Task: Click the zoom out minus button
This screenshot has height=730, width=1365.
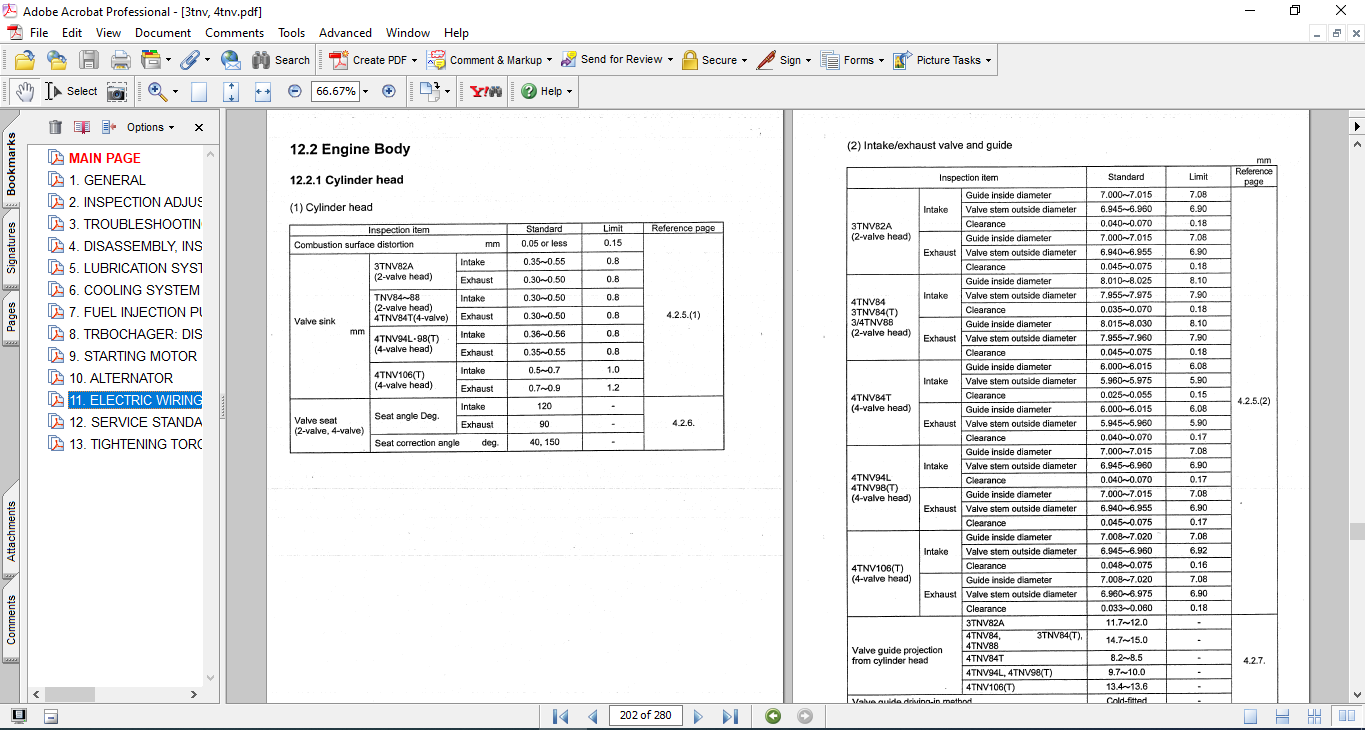Action: (x=294, y=91)
